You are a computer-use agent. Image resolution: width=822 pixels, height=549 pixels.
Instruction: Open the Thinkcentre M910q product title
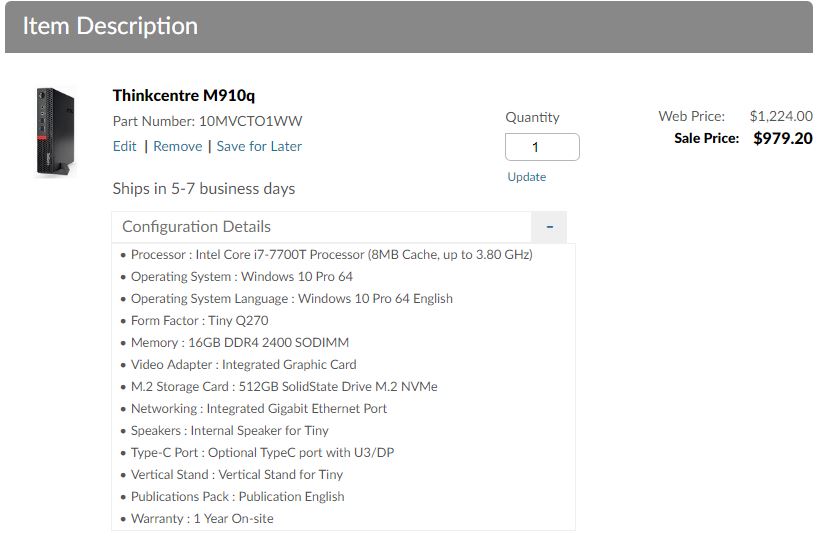coord(184,96)
